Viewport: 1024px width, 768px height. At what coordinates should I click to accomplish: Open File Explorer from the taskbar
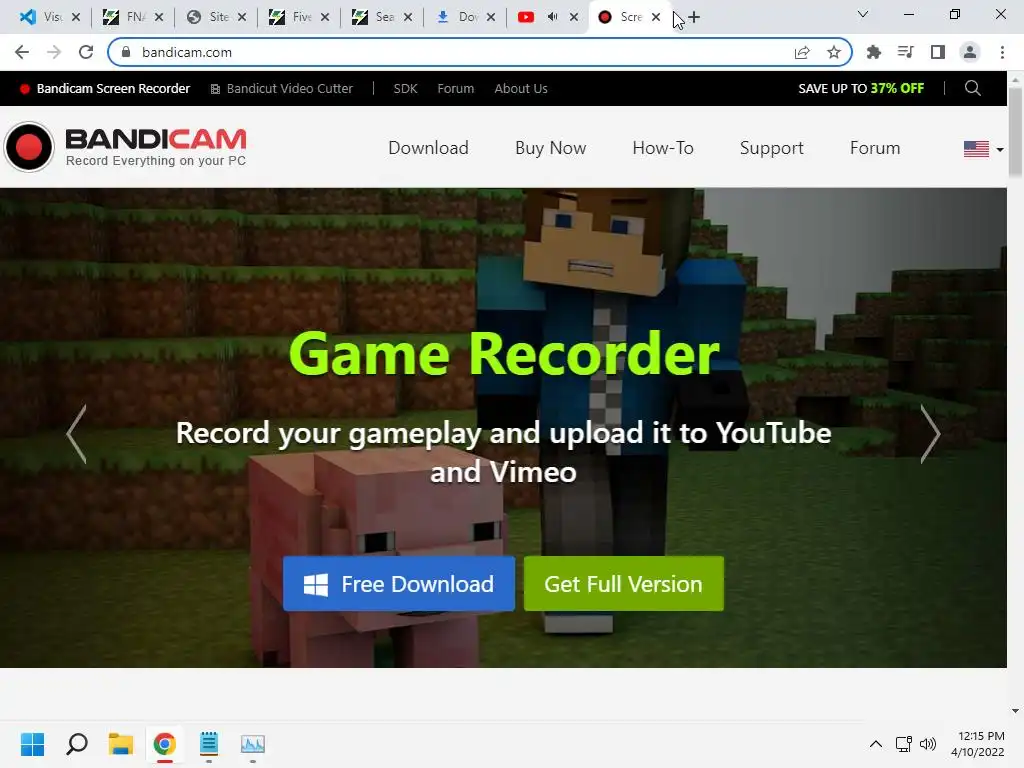121,744
